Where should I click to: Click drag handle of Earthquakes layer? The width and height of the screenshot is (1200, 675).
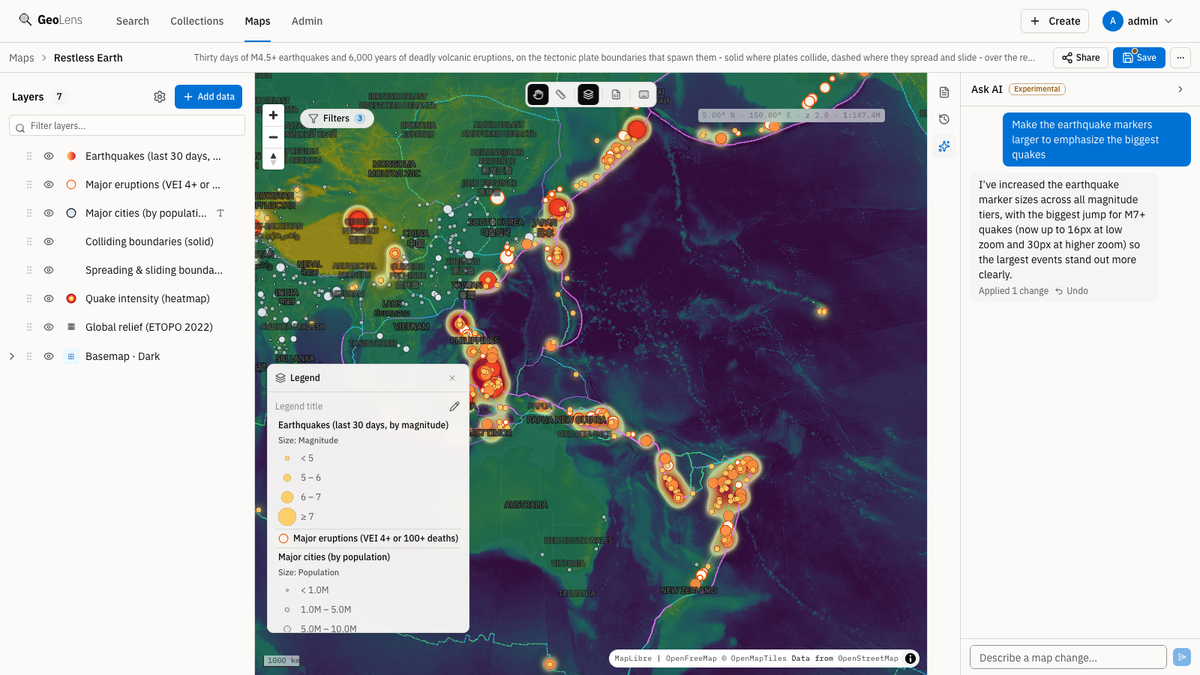pyautogui.click(x=29, y=156)
